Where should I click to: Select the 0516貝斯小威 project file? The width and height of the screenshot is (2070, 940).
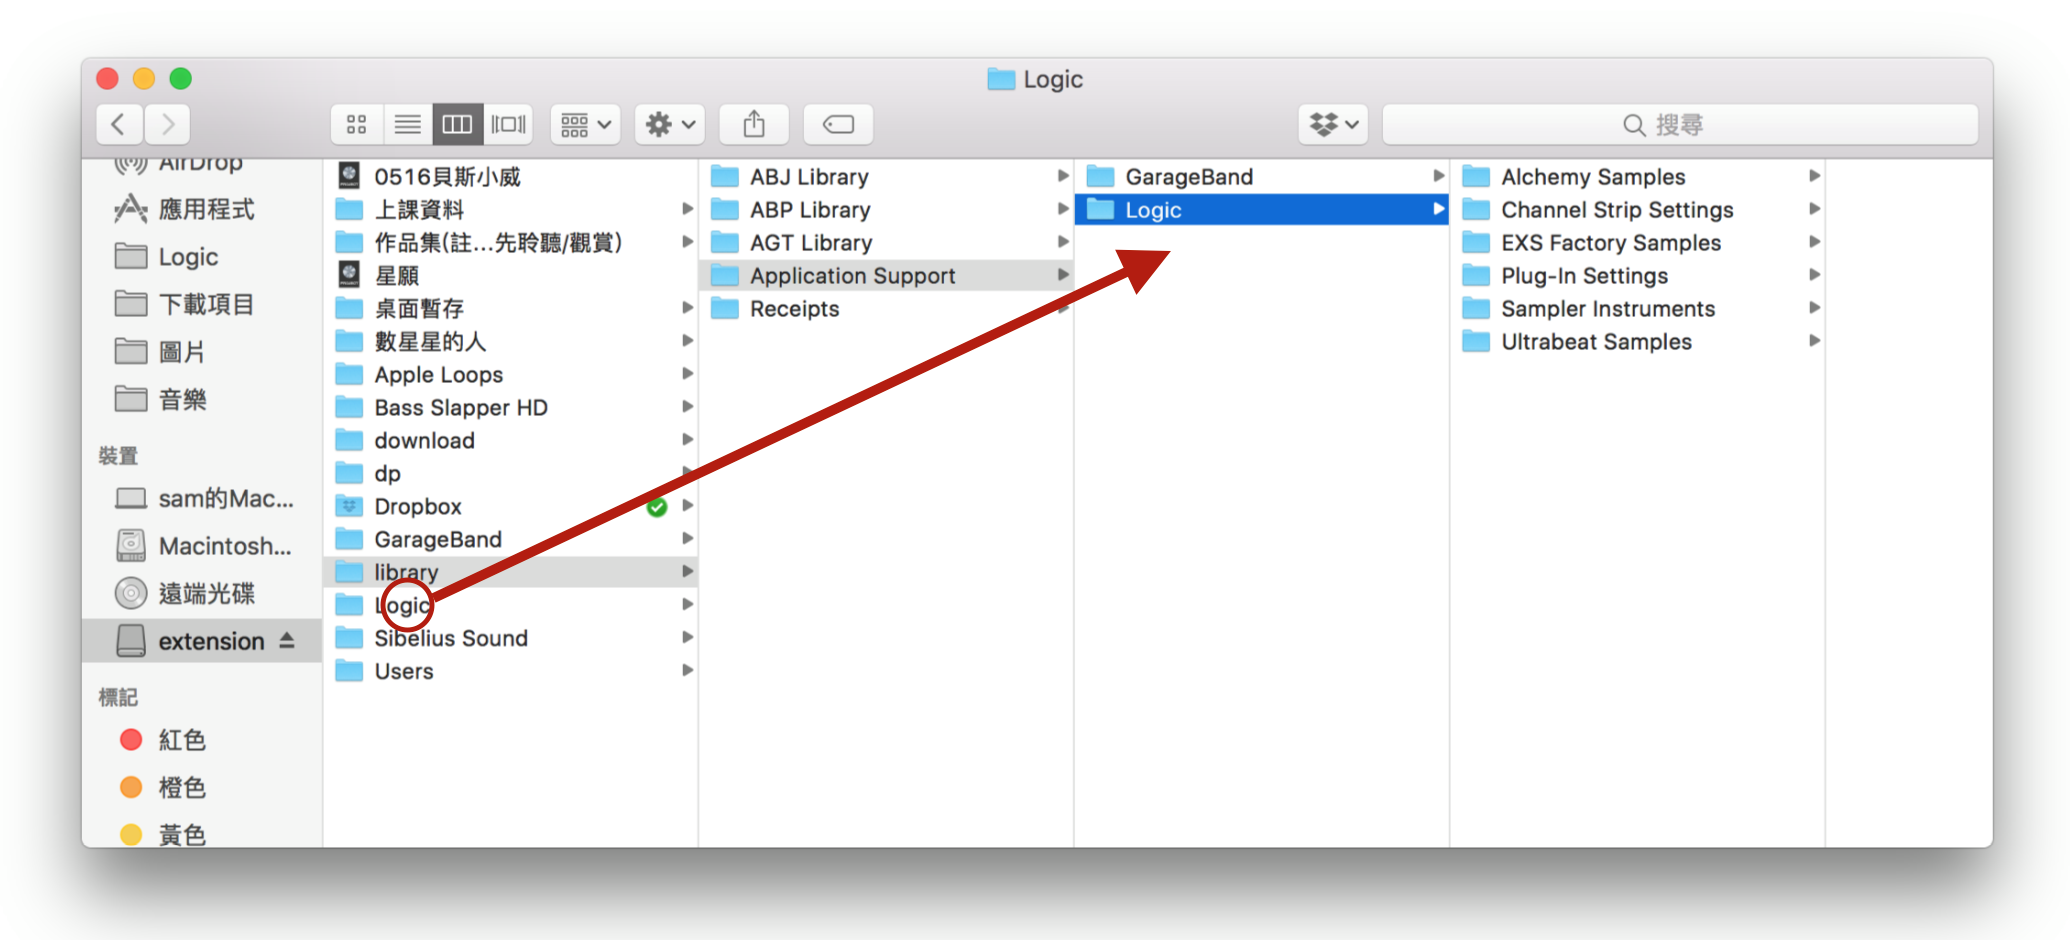click(447, 177)
